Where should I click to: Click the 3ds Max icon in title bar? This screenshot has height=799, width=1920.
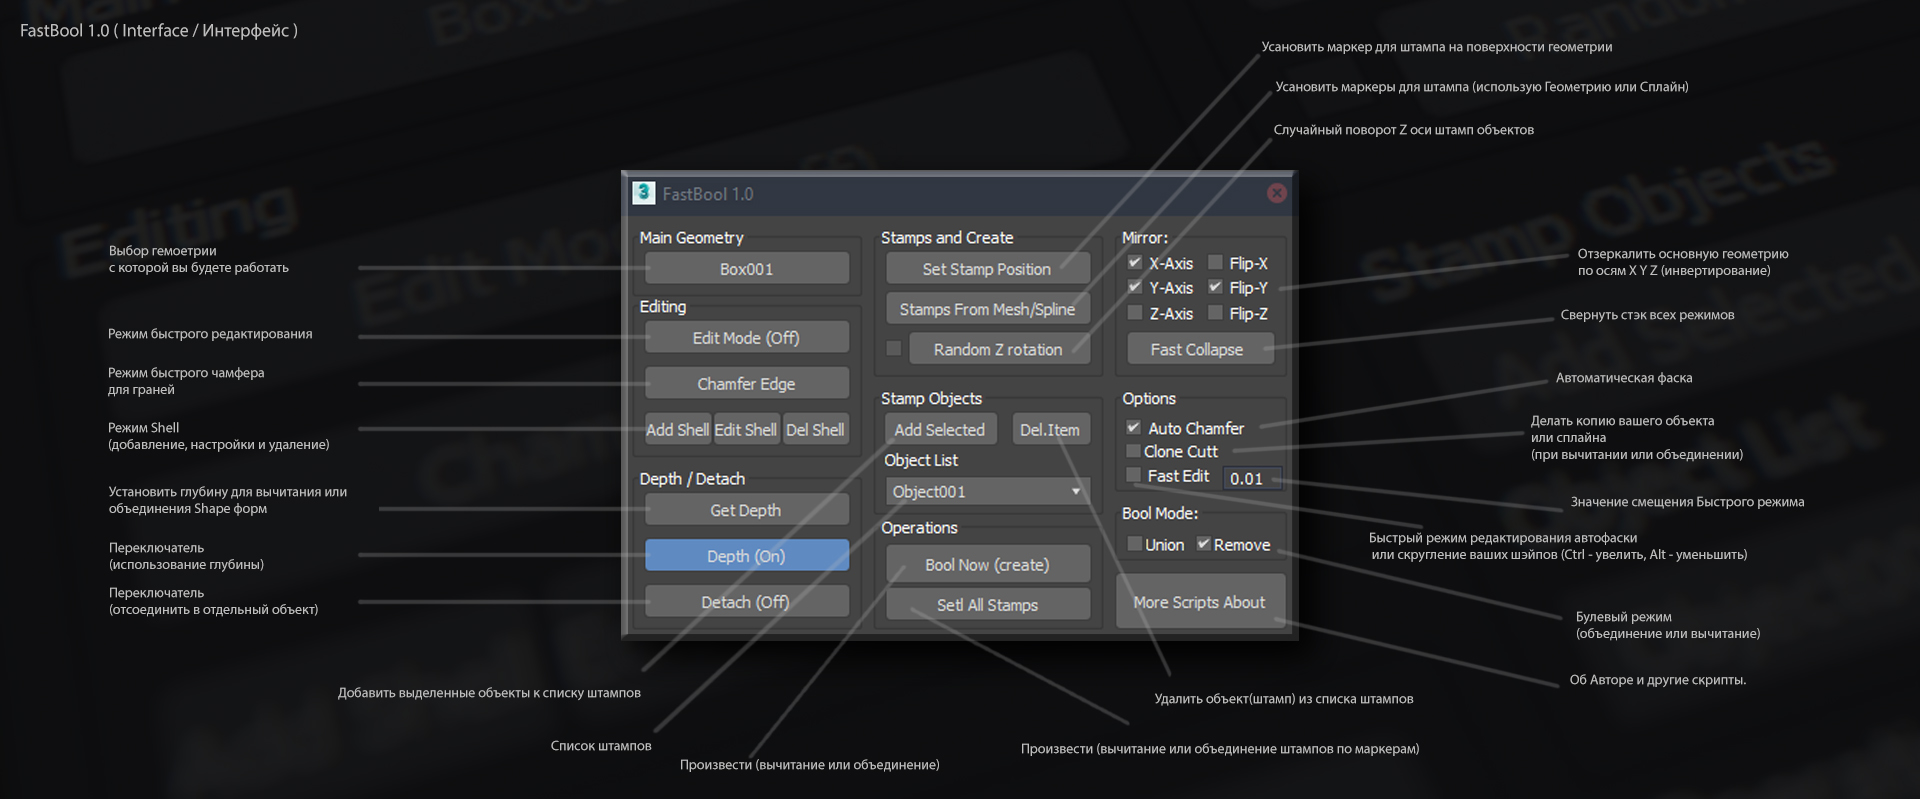(643, 193)
